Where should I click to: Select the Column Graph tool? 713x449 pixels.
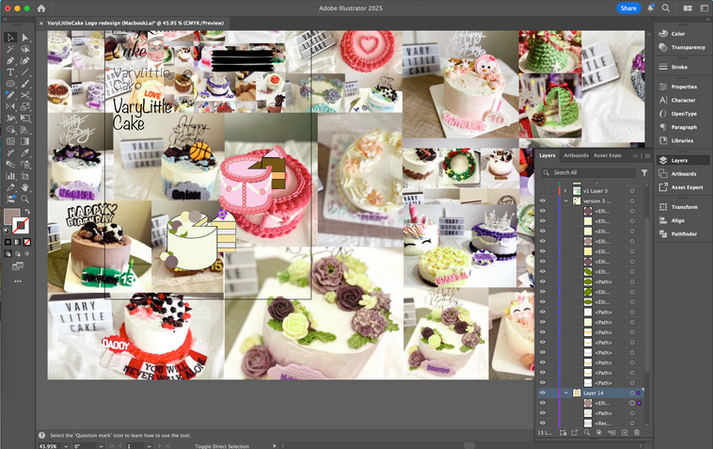(x=10, y=176)
